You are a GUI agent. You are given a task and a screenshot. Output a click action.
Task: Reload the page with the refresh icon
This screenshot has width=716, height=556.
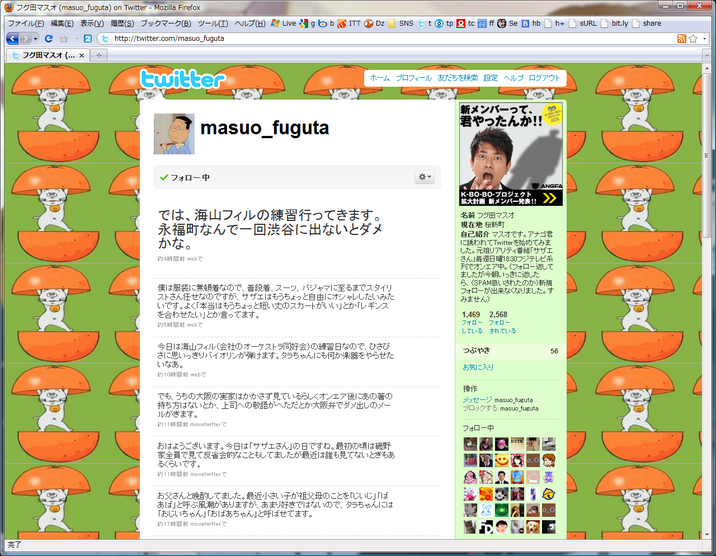click(x=49, y=39)
